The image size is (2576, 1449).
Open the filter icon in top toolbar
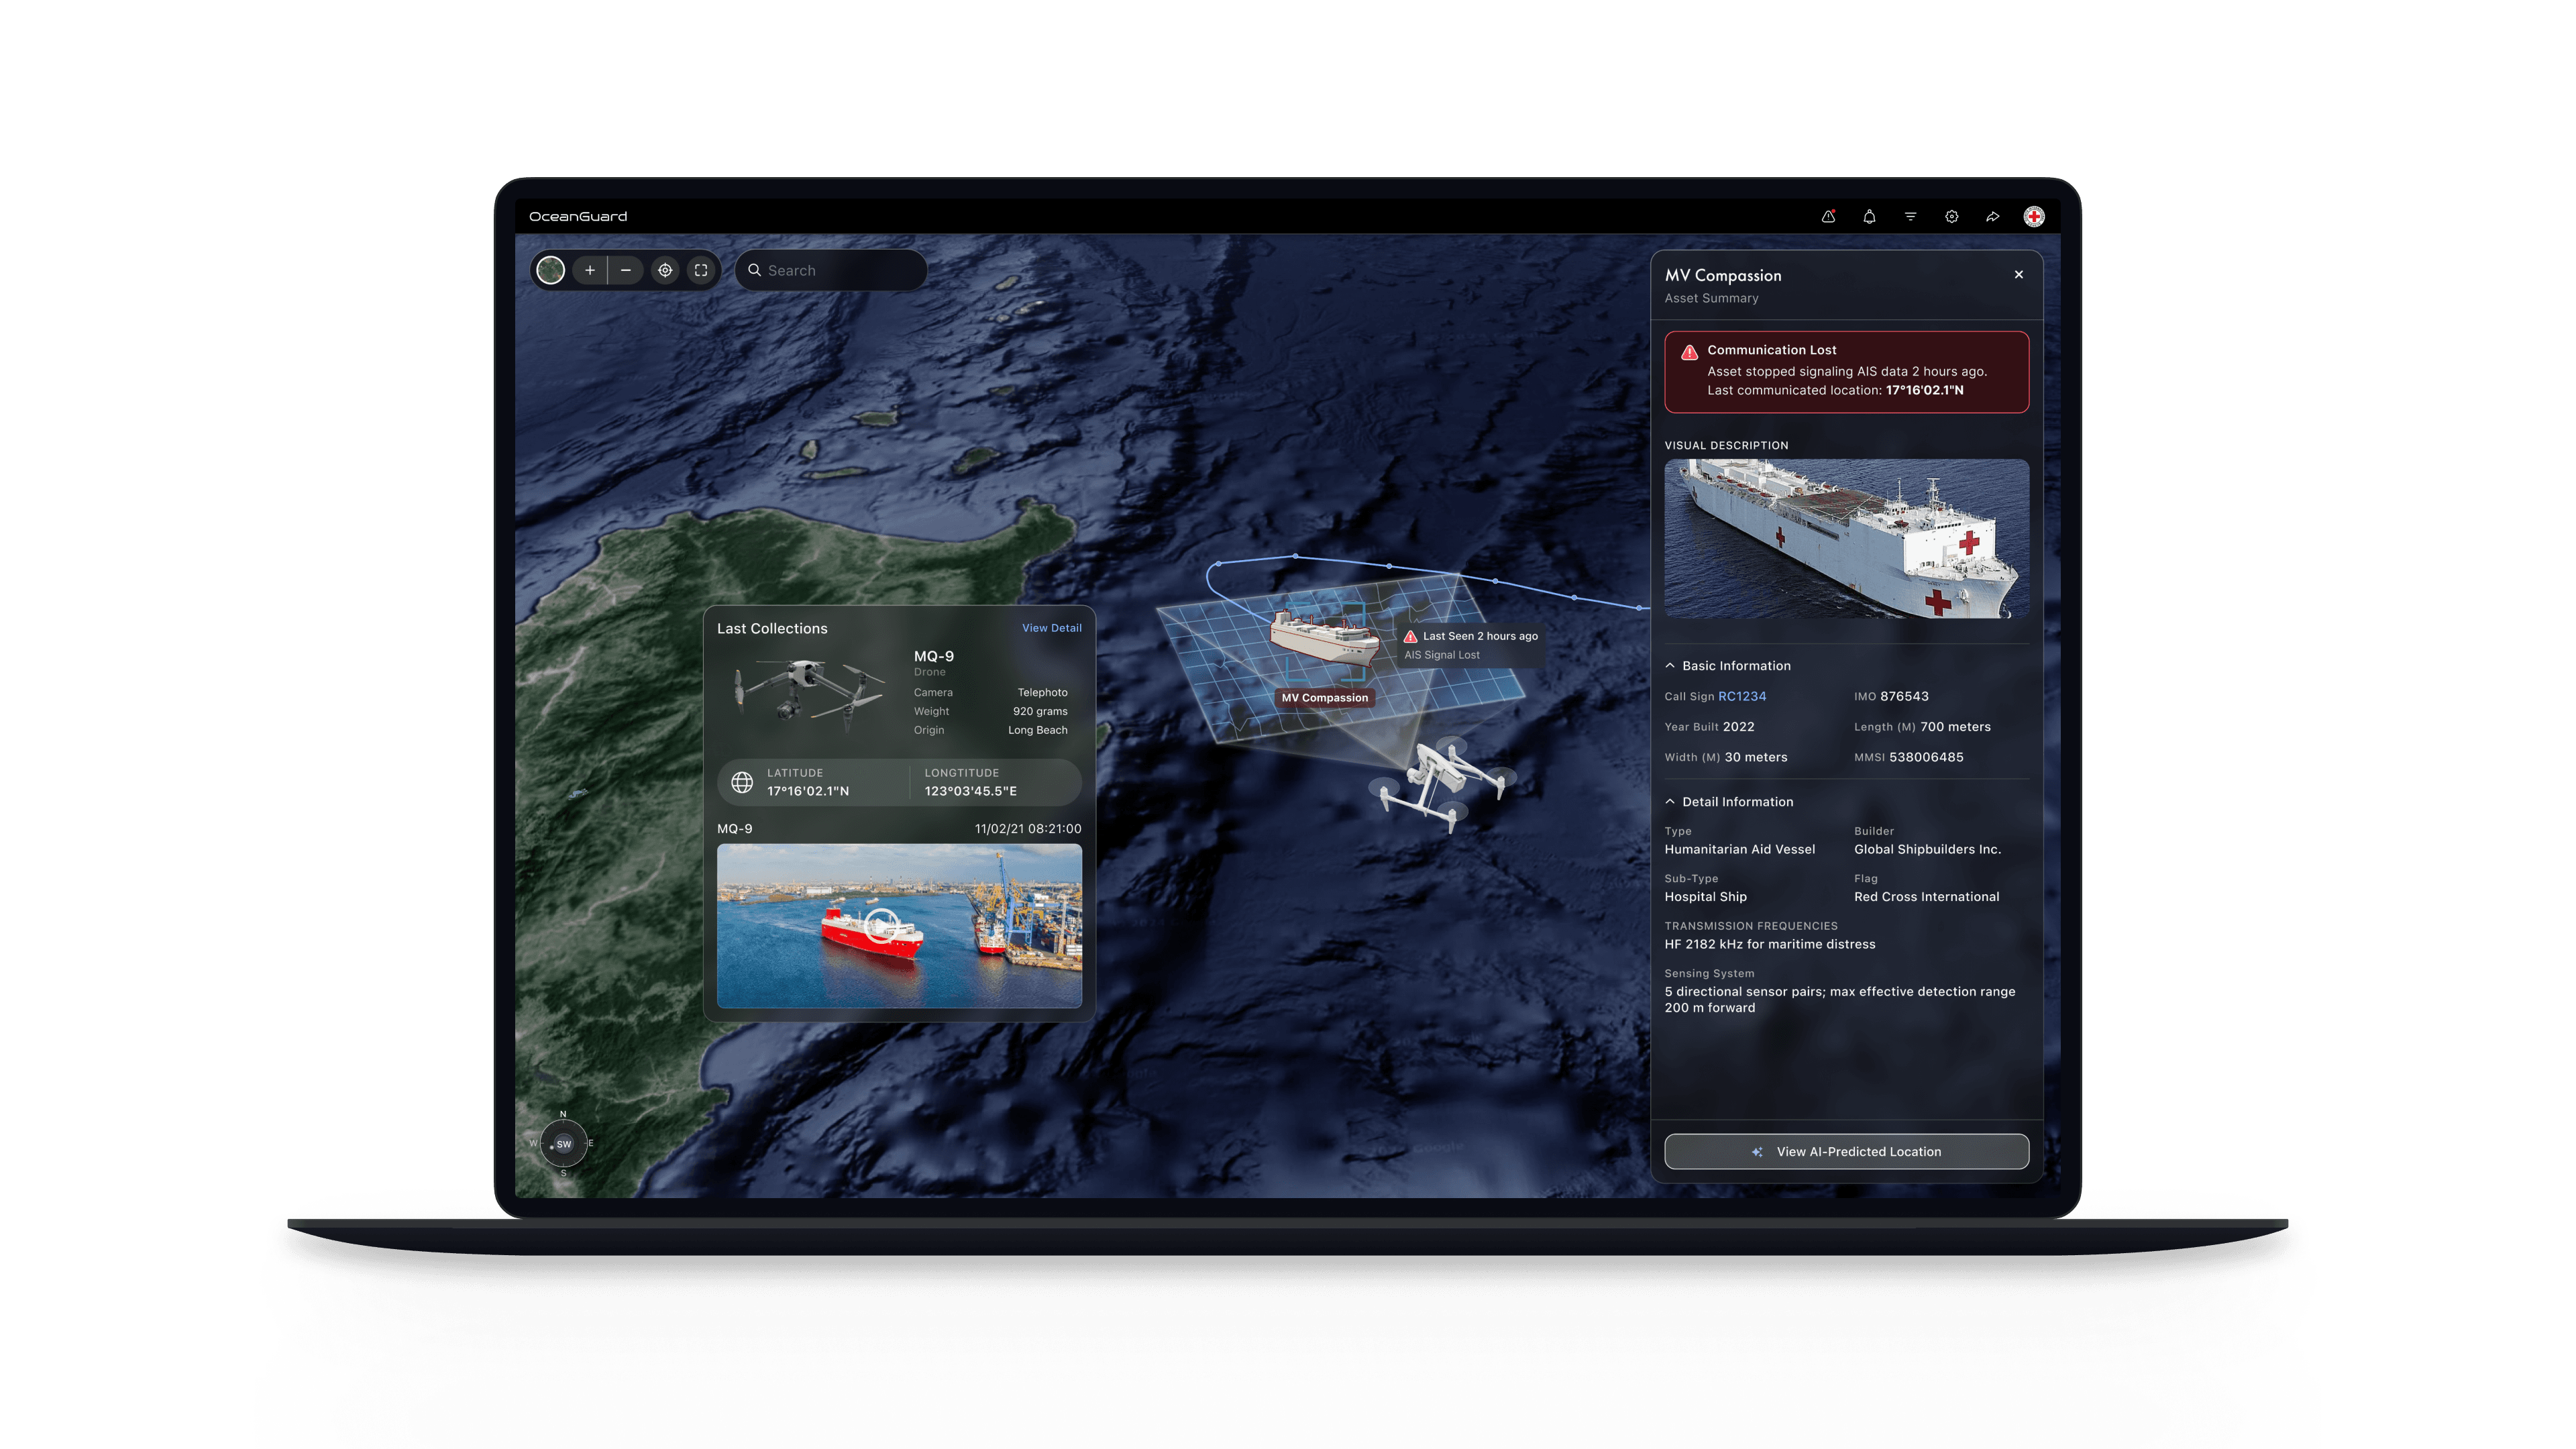point(1910,216)
